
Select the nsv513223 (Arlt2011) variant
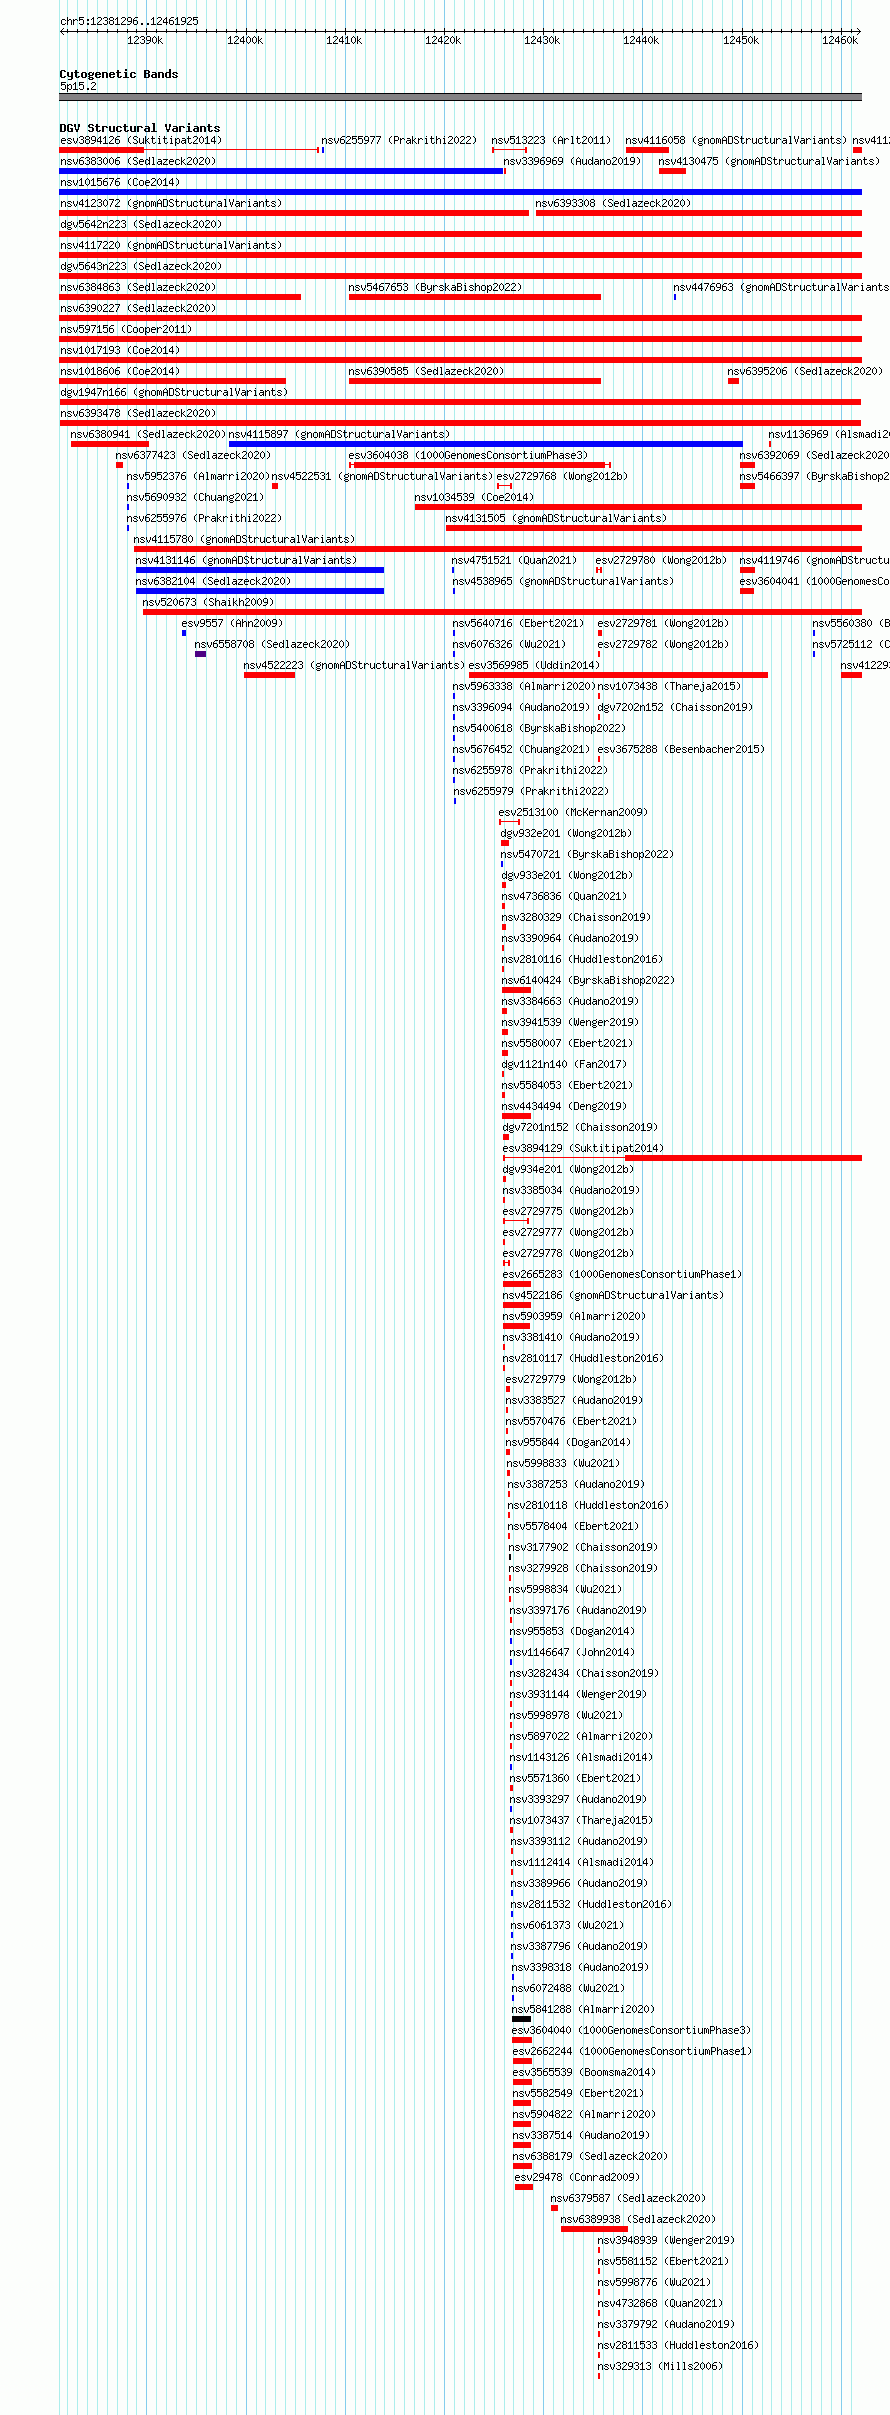click(x=551, y=140)
